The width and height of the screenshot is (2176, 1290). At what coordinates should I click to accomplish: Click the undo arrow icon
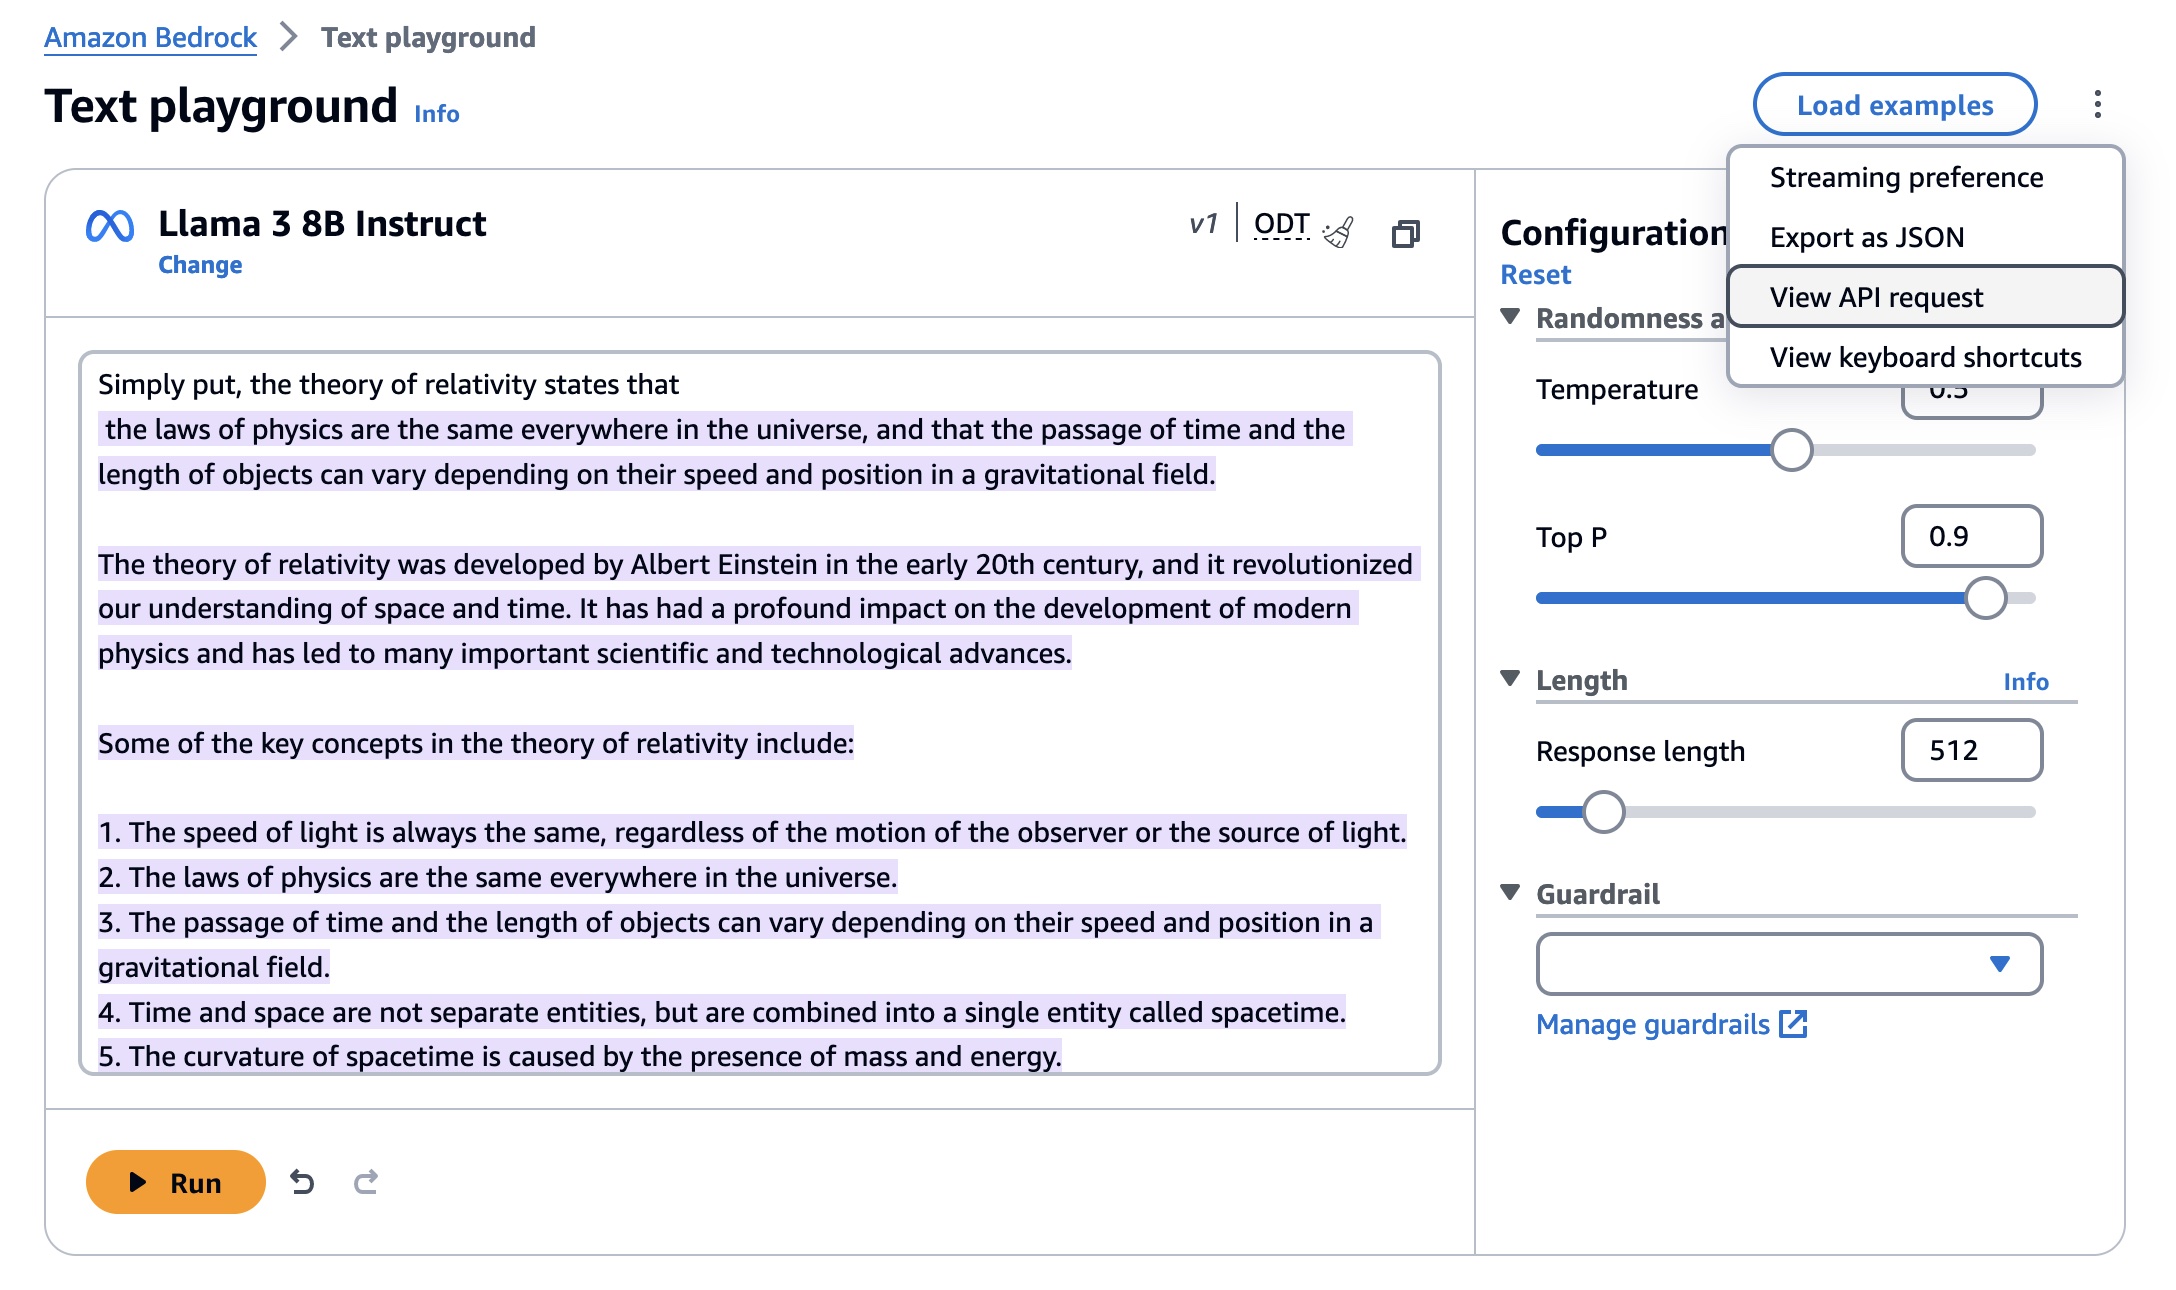(x=302, y=1182)
